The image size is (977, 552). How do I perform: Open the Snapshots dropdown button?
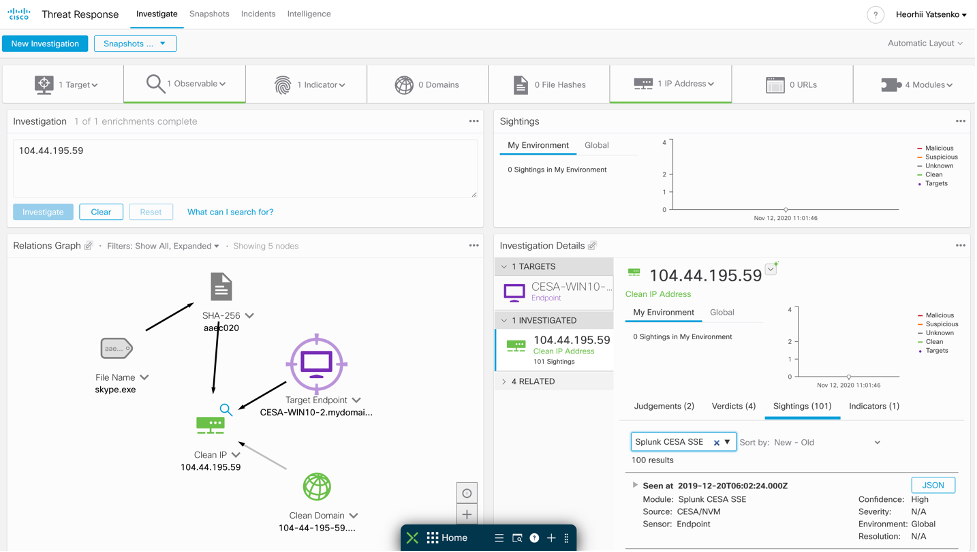[135, 44]
